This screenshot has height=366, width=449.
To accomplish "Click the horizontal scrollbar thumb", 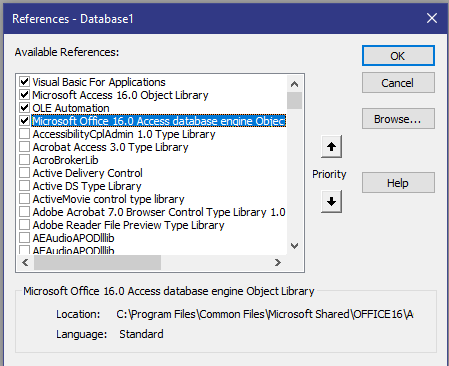I will click(x=97, y=263).
